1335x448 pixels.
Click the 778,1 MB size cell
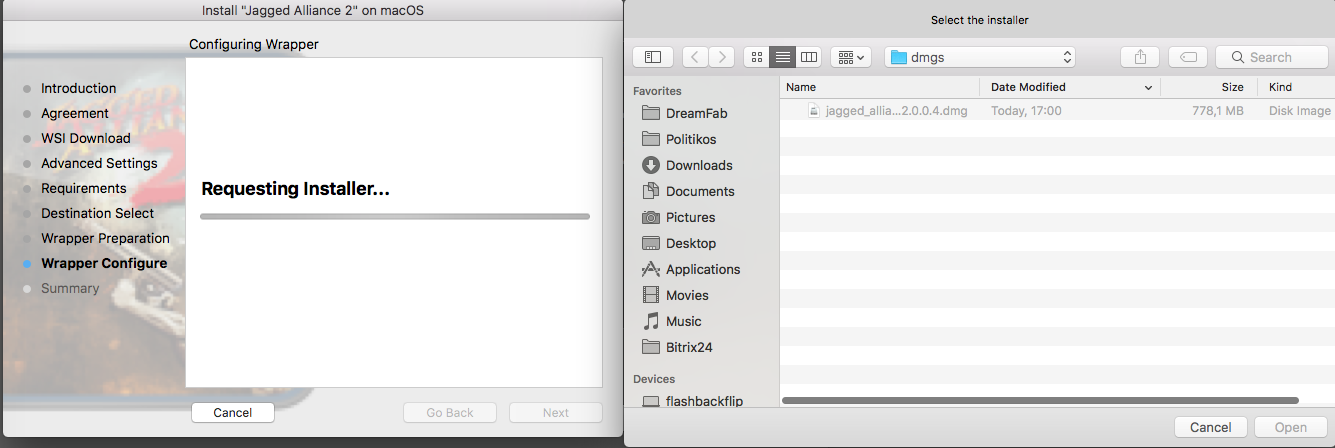point(1217,111)
